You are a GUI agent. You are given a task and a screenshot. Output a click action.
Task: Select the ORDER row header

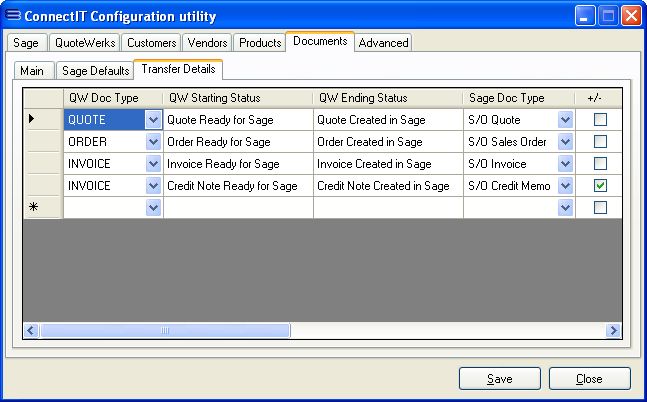[x=43, y=142]
